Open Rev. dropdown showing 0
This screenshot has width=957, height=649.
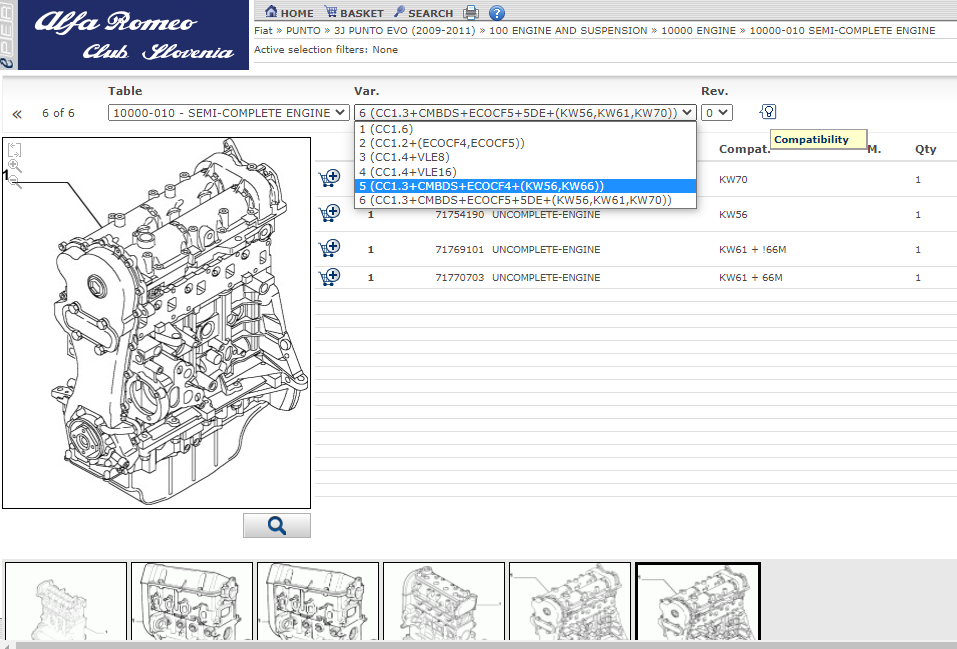click(717, 112)
